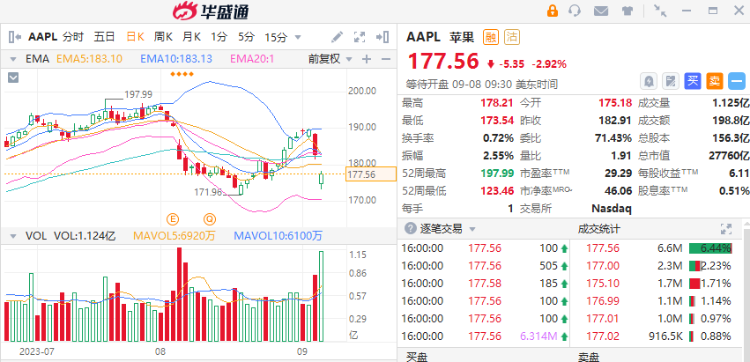The width and height of the screenshot is (750, 362).
Task: Open the VOL indicator dropdown arrow
Action: coord(13,235)
